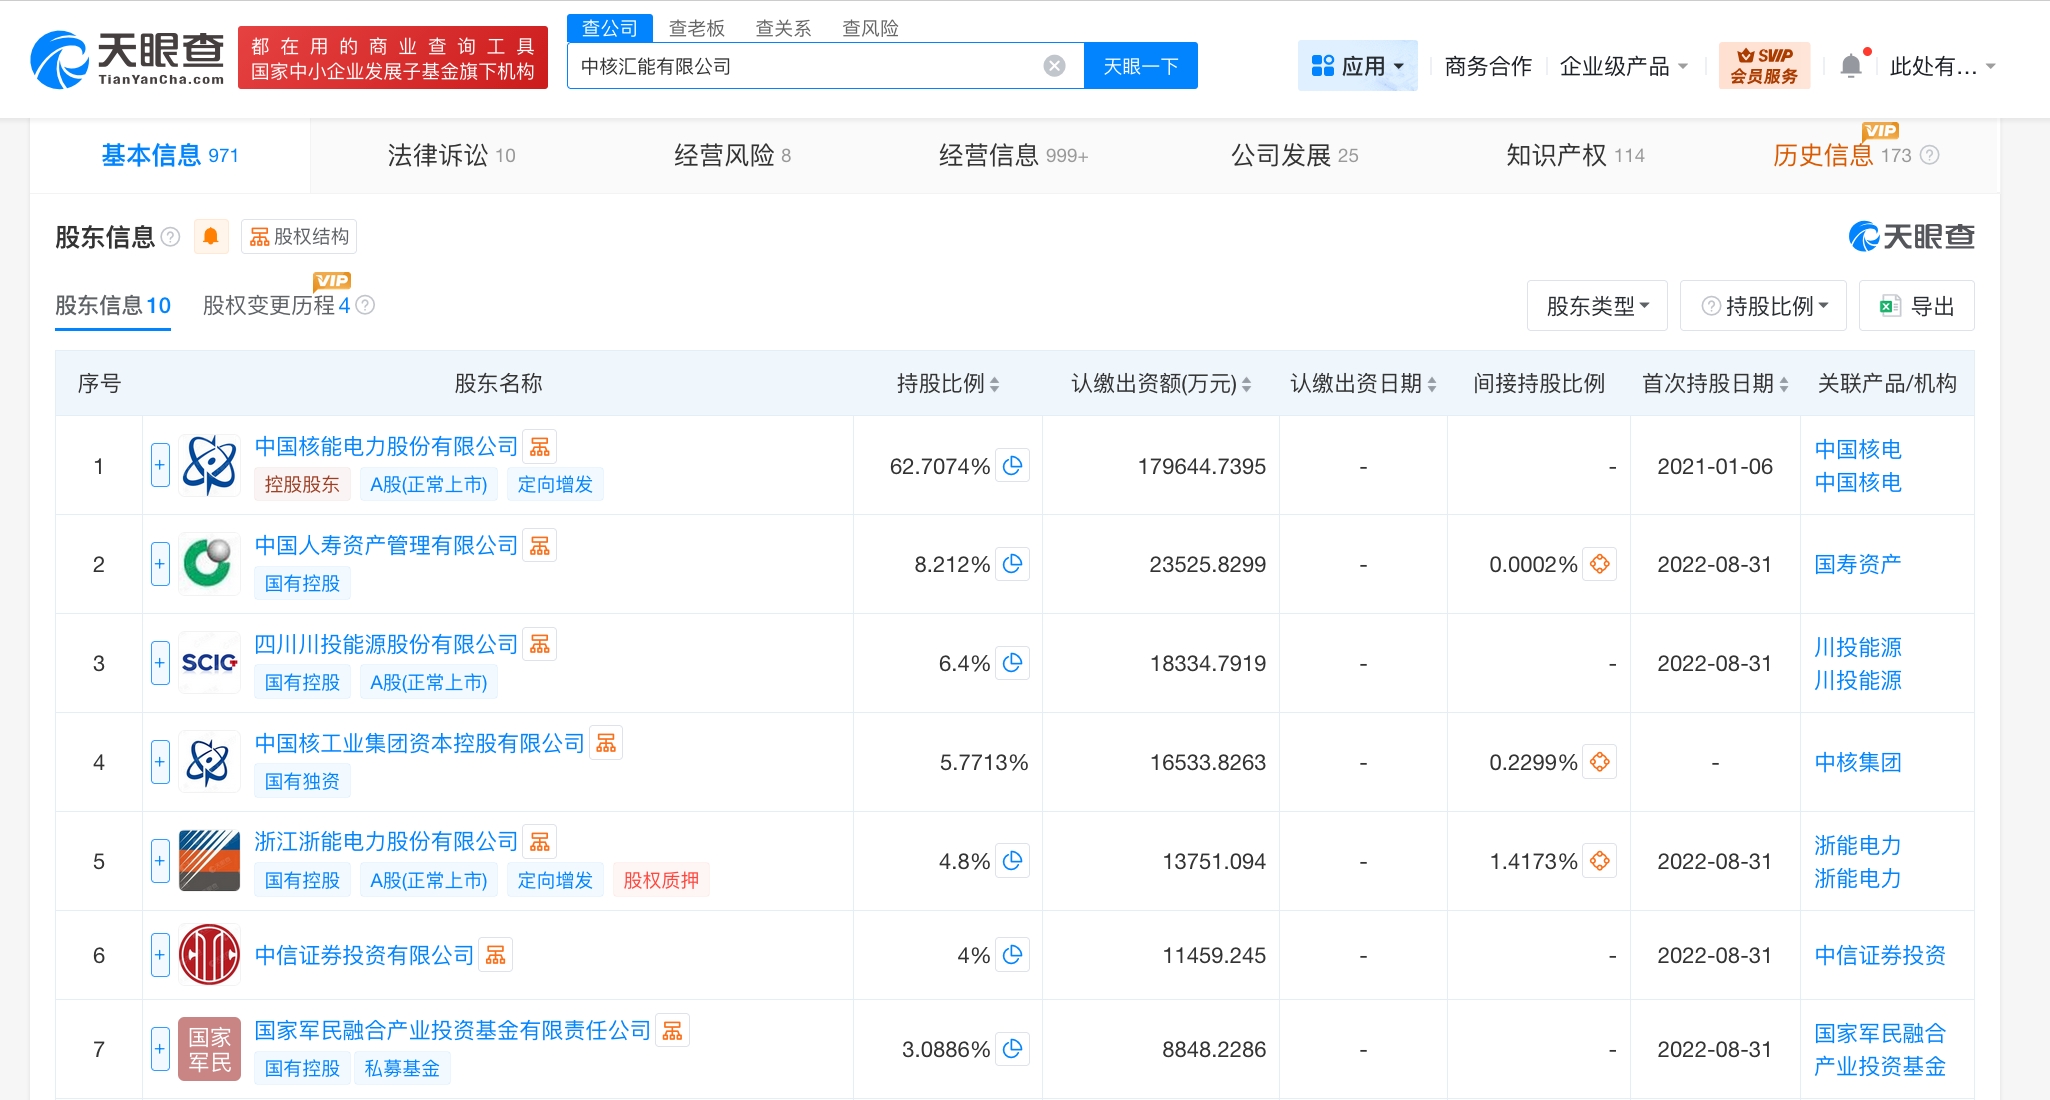
Task: Sort by 首次持股日期 column arrows
Action: [x=1784, y=384]
